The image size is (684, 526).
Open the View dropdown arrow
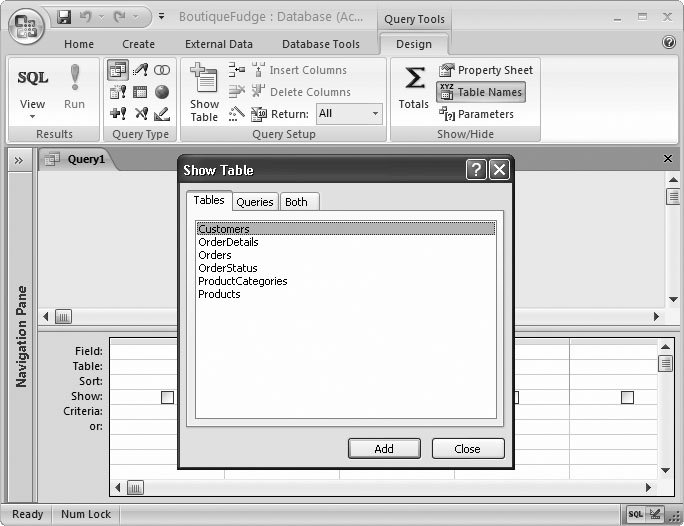(32, 116)
